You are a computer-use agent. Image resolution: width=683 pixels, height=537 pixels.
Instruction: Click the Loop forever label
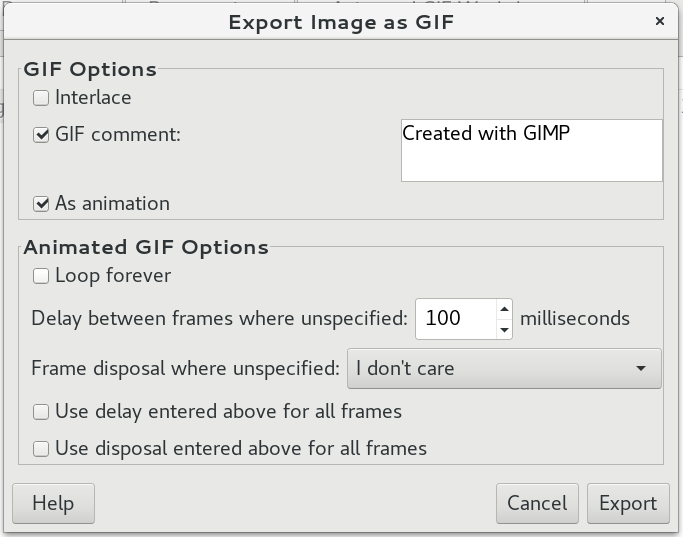coord(113,276)
